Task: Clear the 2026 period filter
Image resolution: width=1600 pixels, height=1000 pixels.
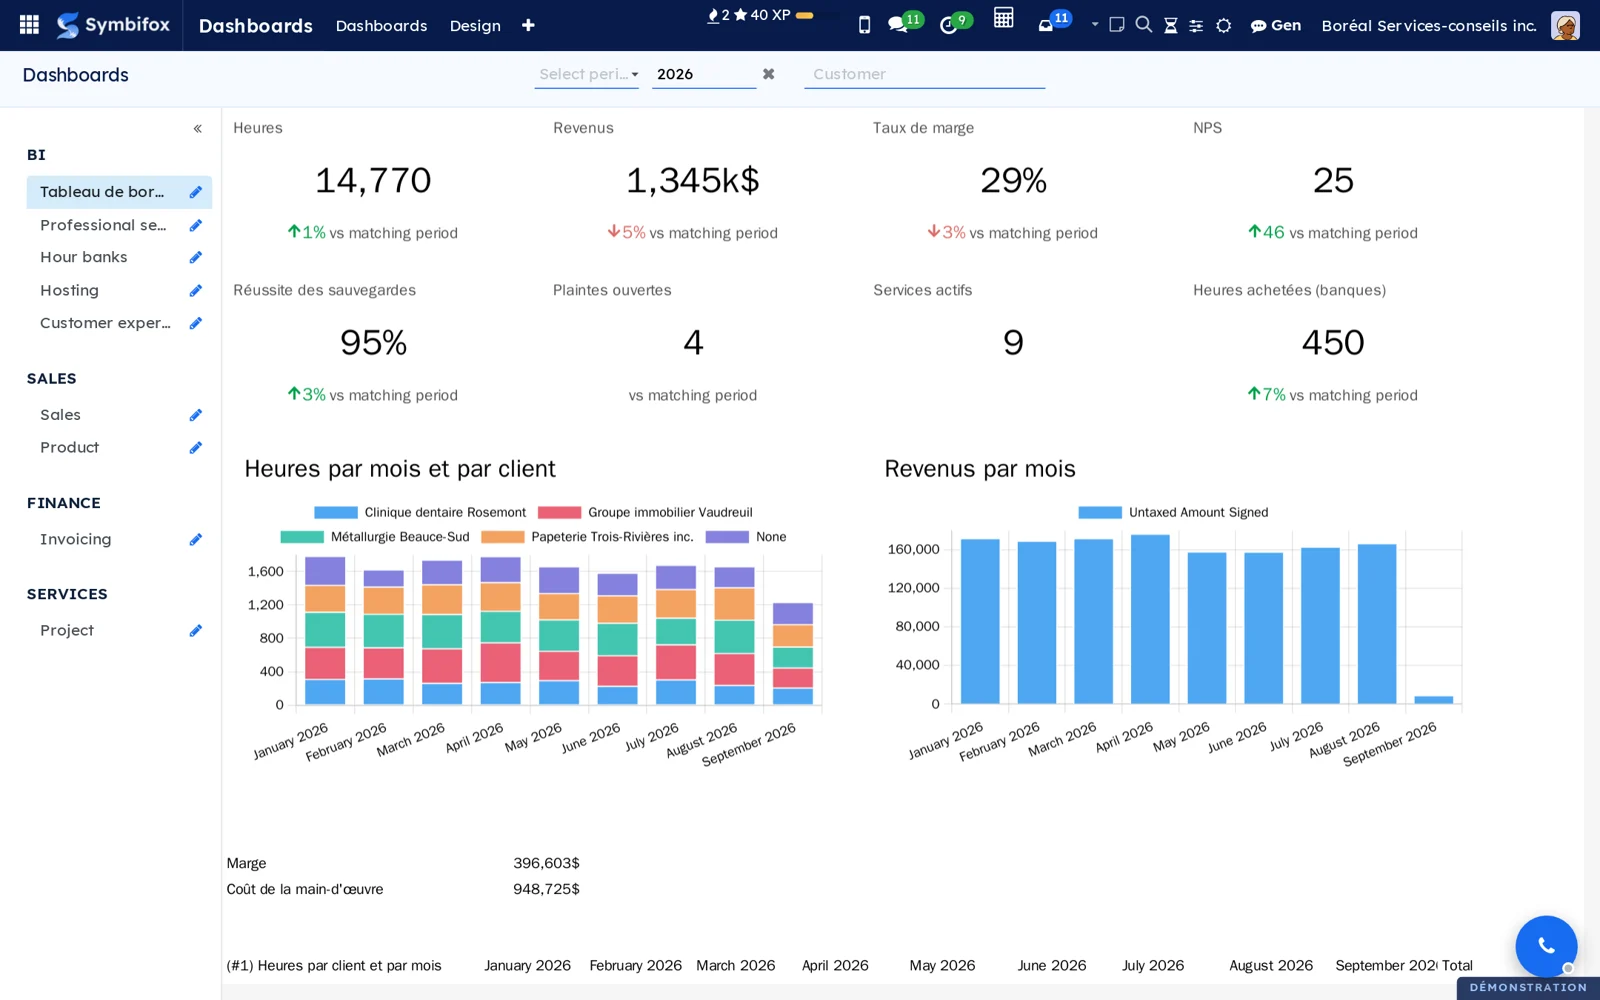Action: pyautogui.click(x=768, y=74)
